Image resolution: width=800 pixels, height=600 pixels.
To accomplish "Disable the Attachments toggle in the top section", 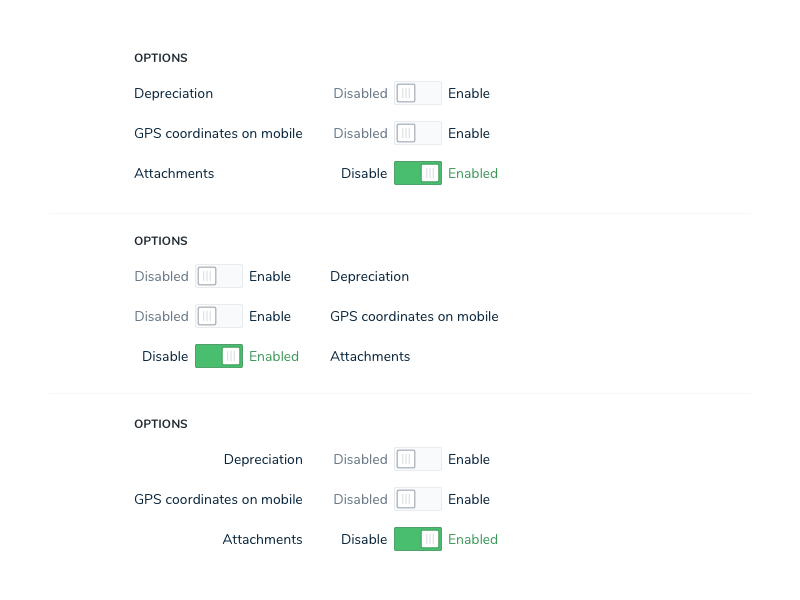I will tap(417, 173).
